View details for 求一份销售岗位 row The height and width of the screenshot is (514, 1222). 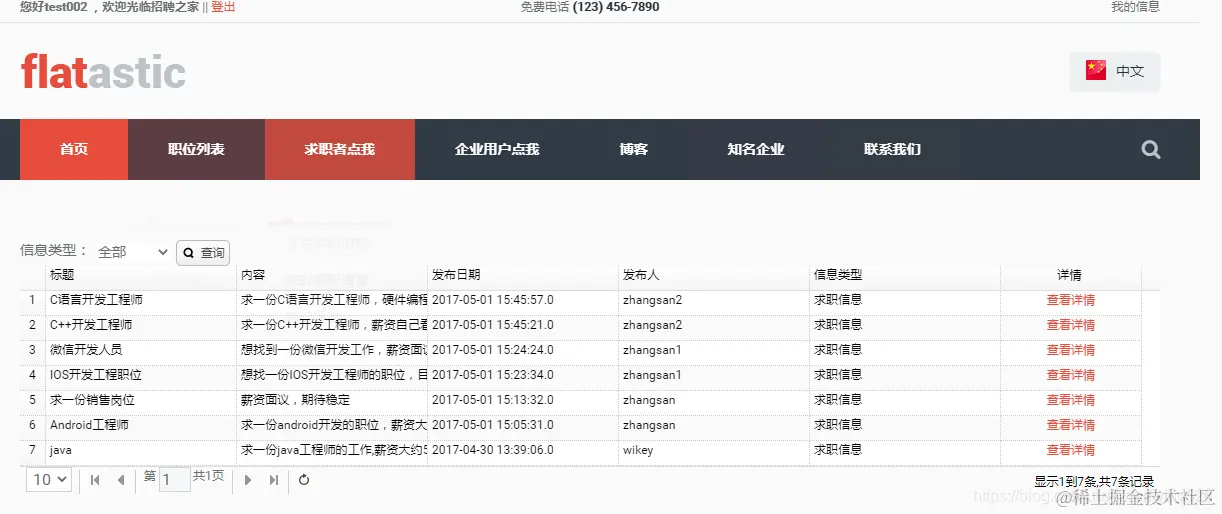tap(1070, 400)
